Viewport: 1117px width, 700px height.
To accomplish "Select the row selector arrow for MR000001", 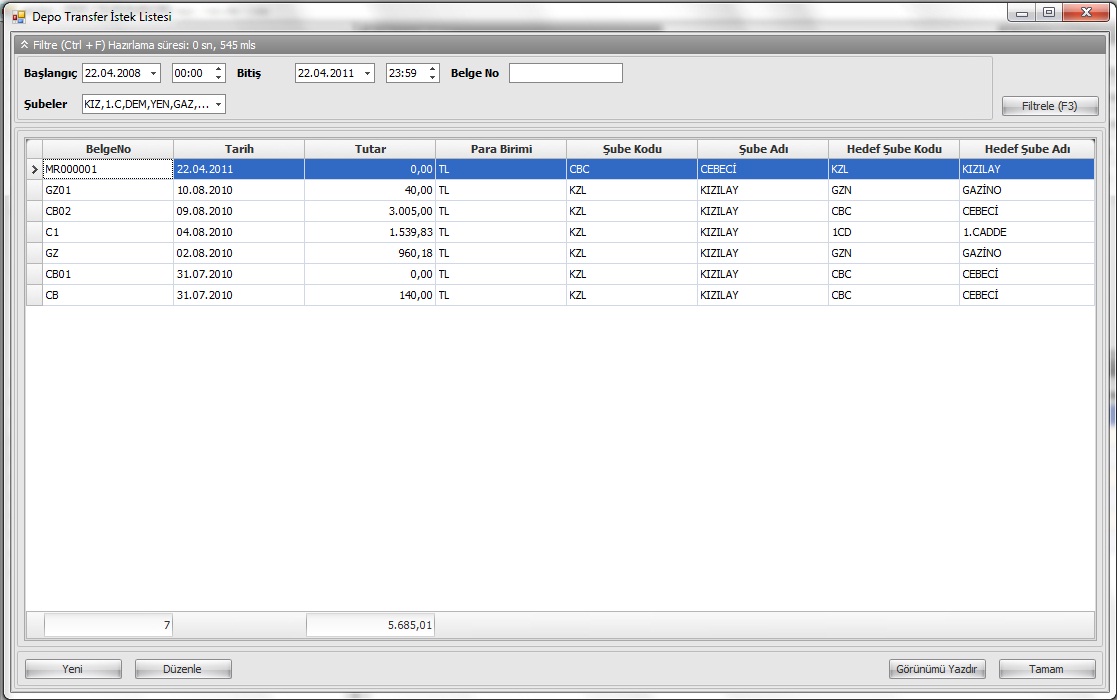I will coord(34,169).
